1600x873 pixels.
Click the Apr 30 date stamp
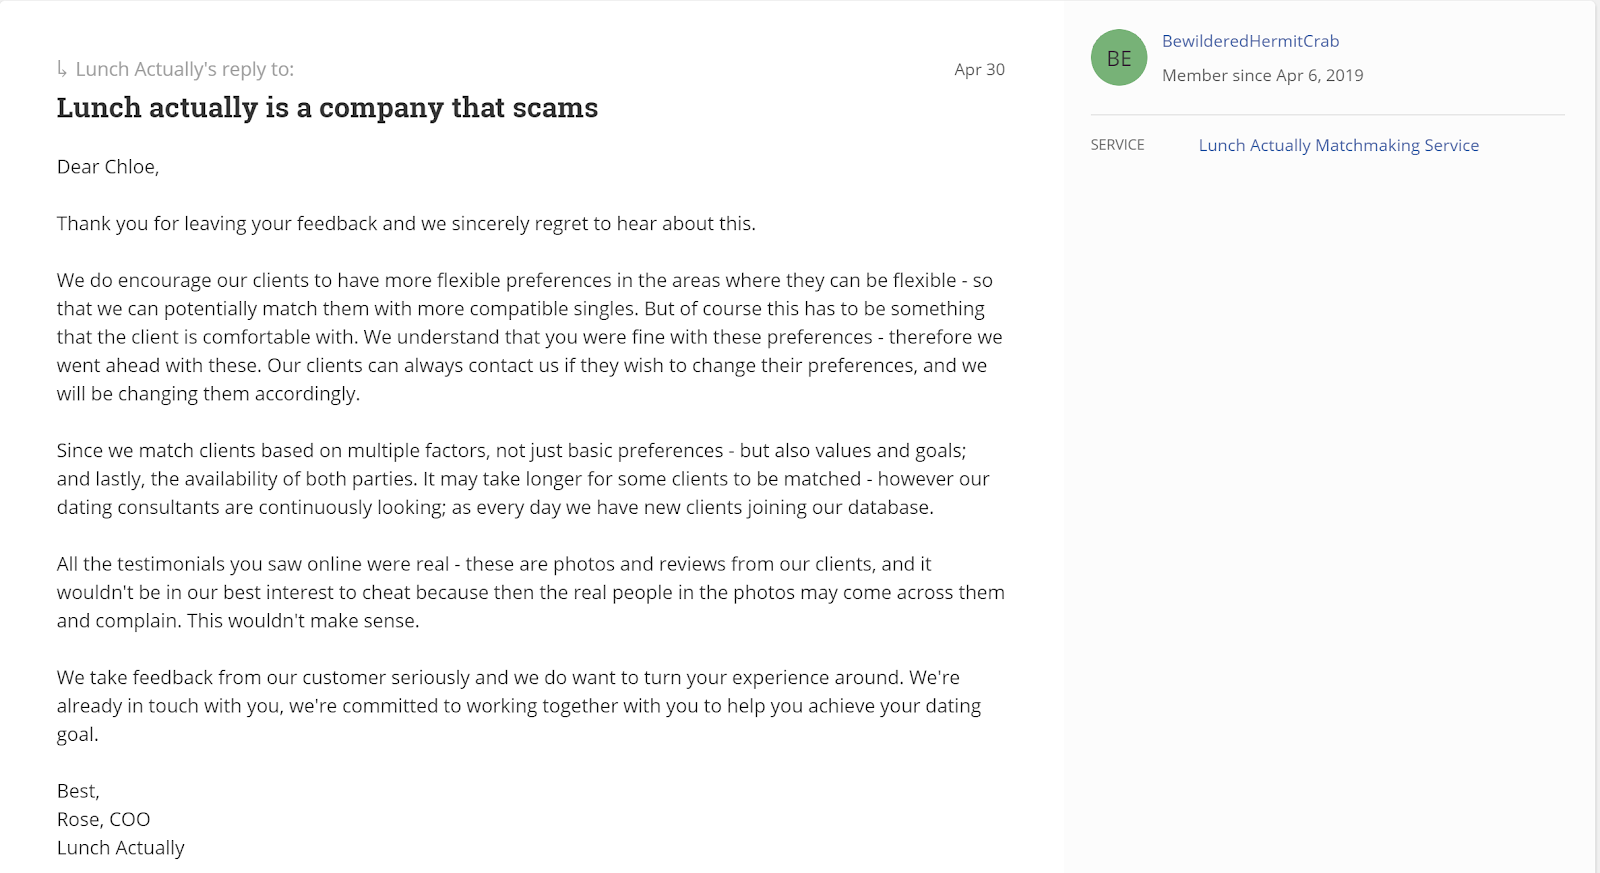point(979,69)
